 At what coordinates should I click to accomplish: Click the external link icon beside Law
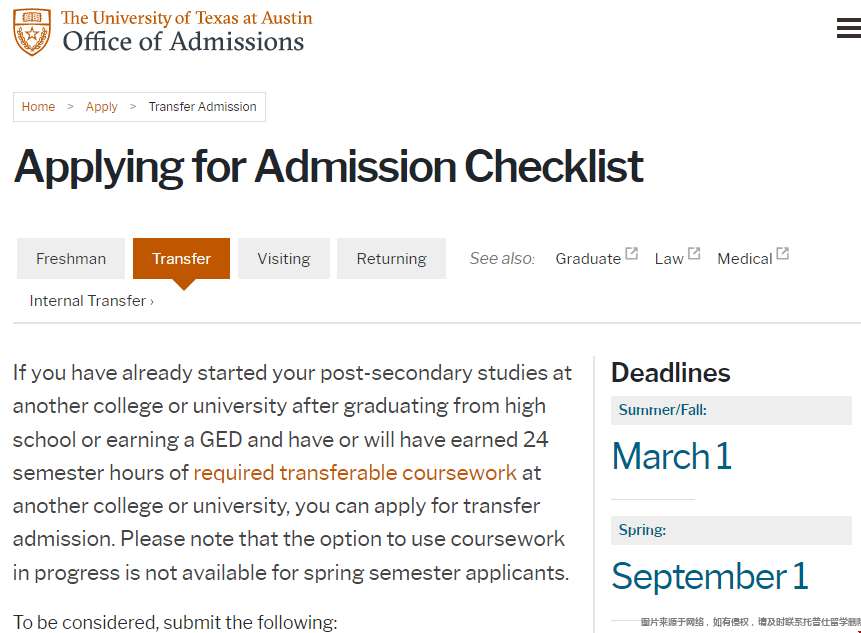click(x=694, y=254)
